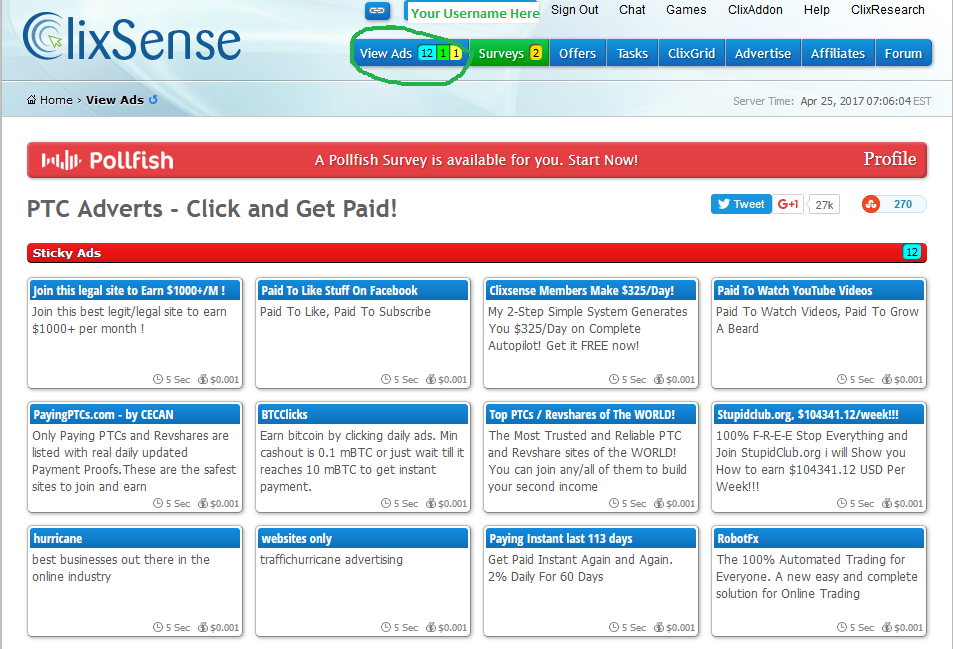Click the Pollfish logo in the banner
Image resolution: width=953 pixels, height=649 pixels.
pos(108,160)
